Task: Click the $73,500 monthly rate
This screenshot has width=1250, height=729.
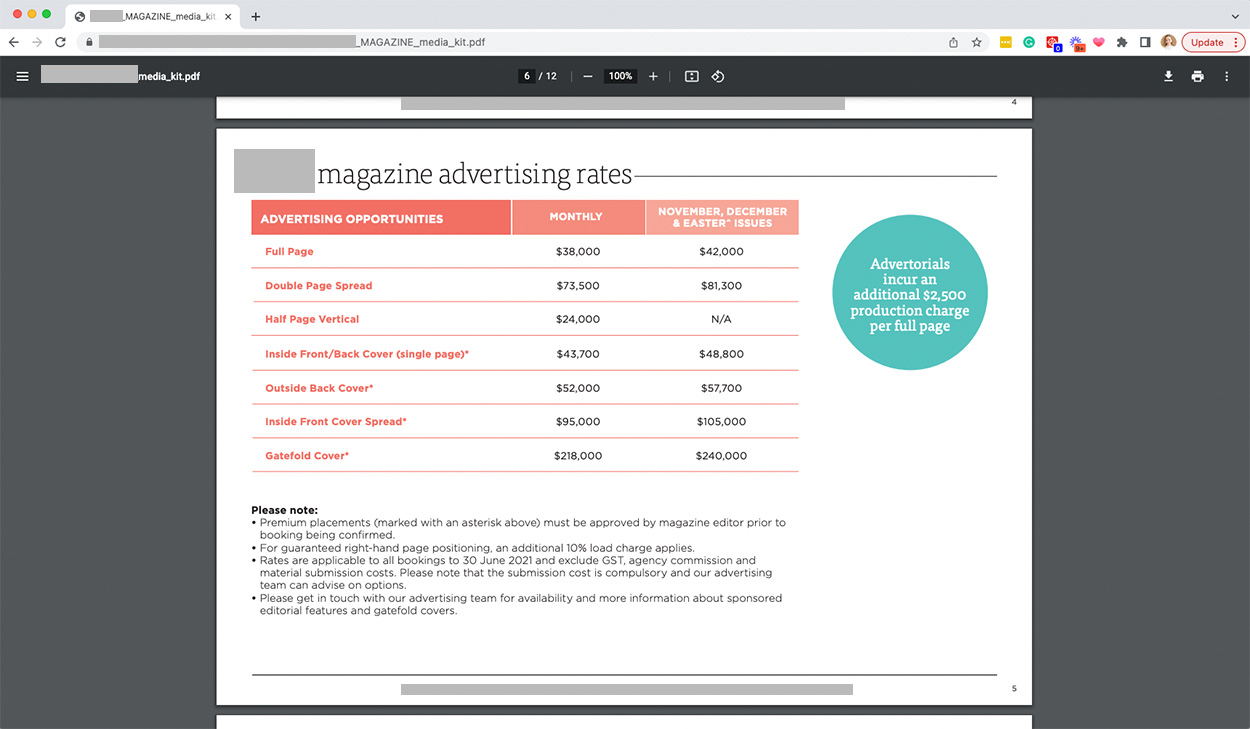Action: tap(578, 286)
